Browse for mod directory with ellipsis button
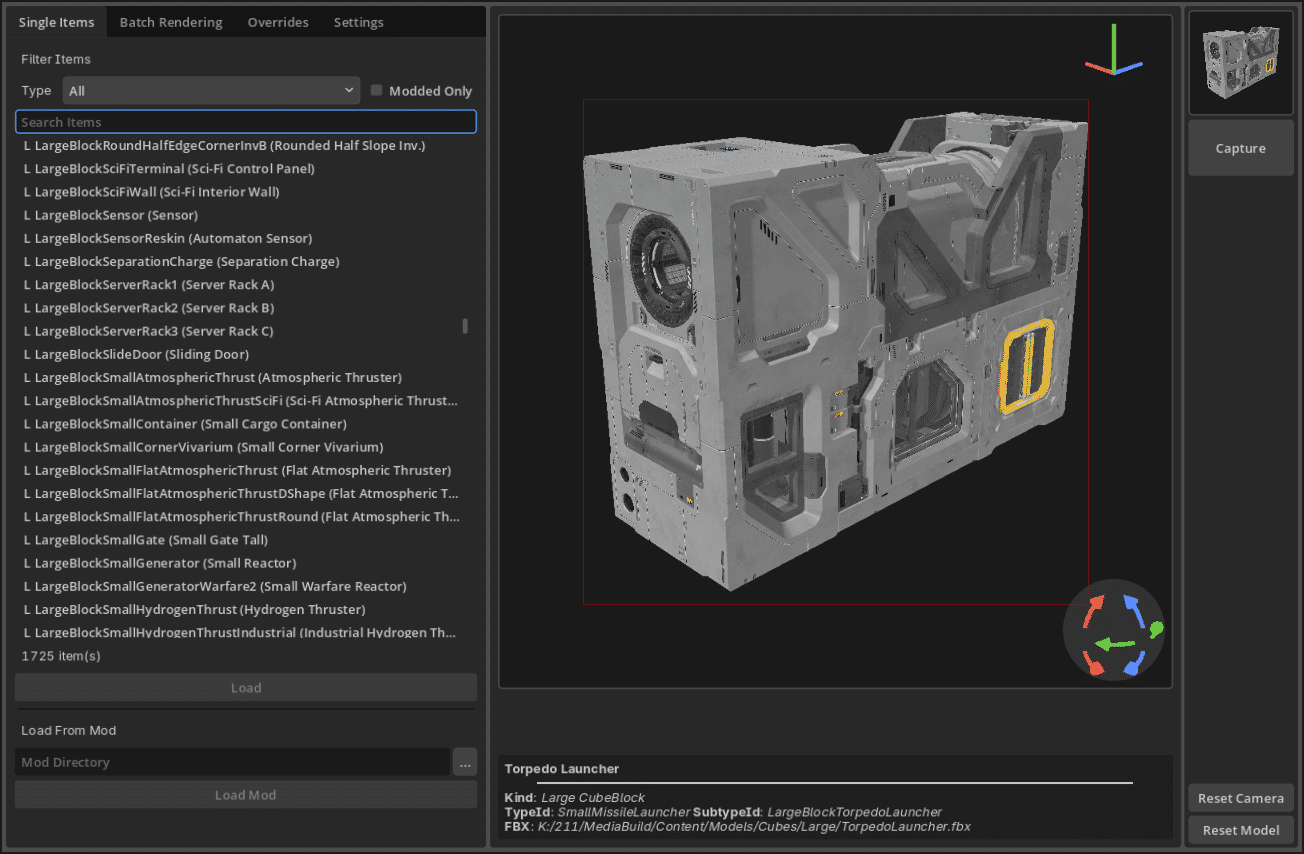This screenshot has height=854, width=1304. click(x=464, y=762)
